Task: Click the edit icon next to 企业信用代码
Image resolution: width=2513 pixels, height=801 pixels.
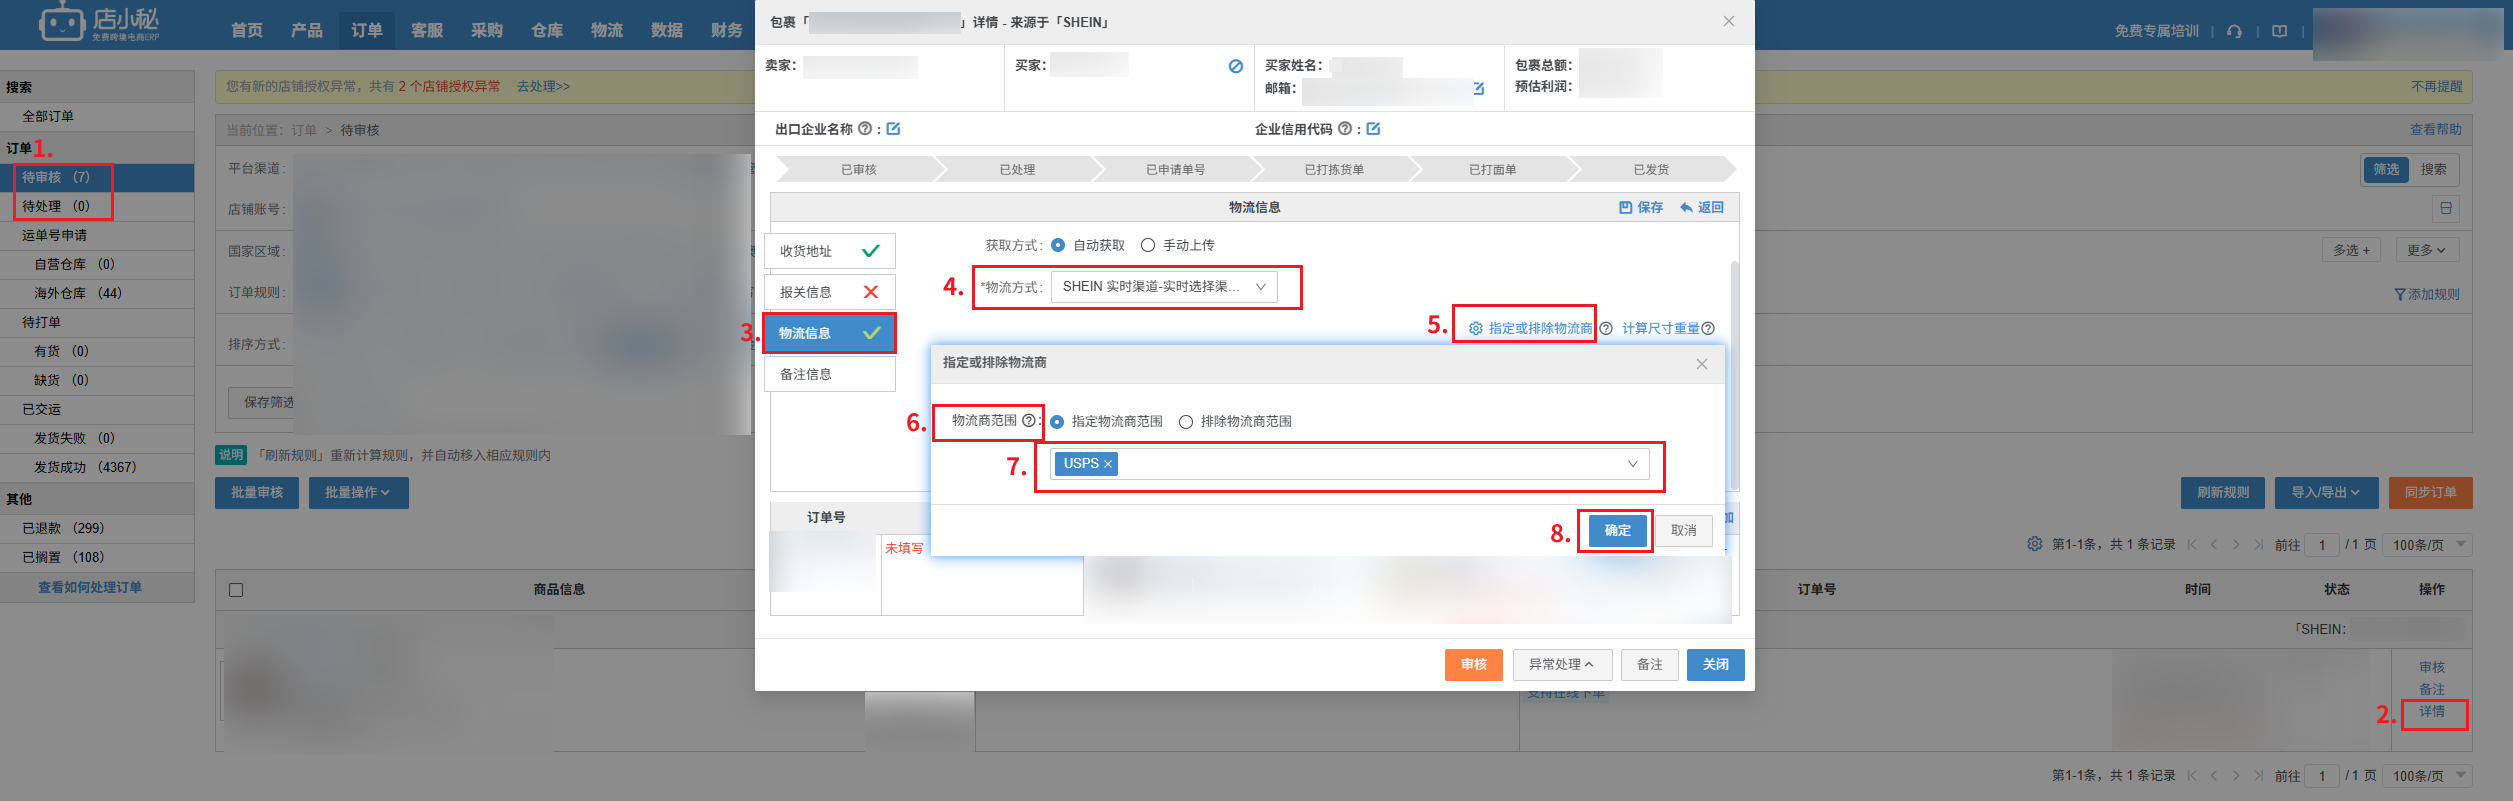Action: coord(1373,129)
